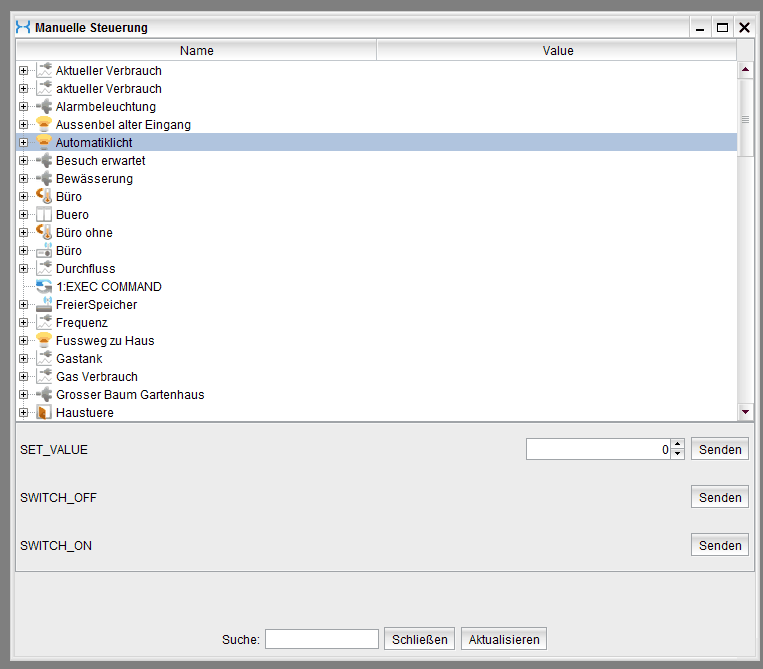This screenshot has width=763, height=669.
Task: Click the chart icon next to Durchfluss
Action: click(43, 269)
